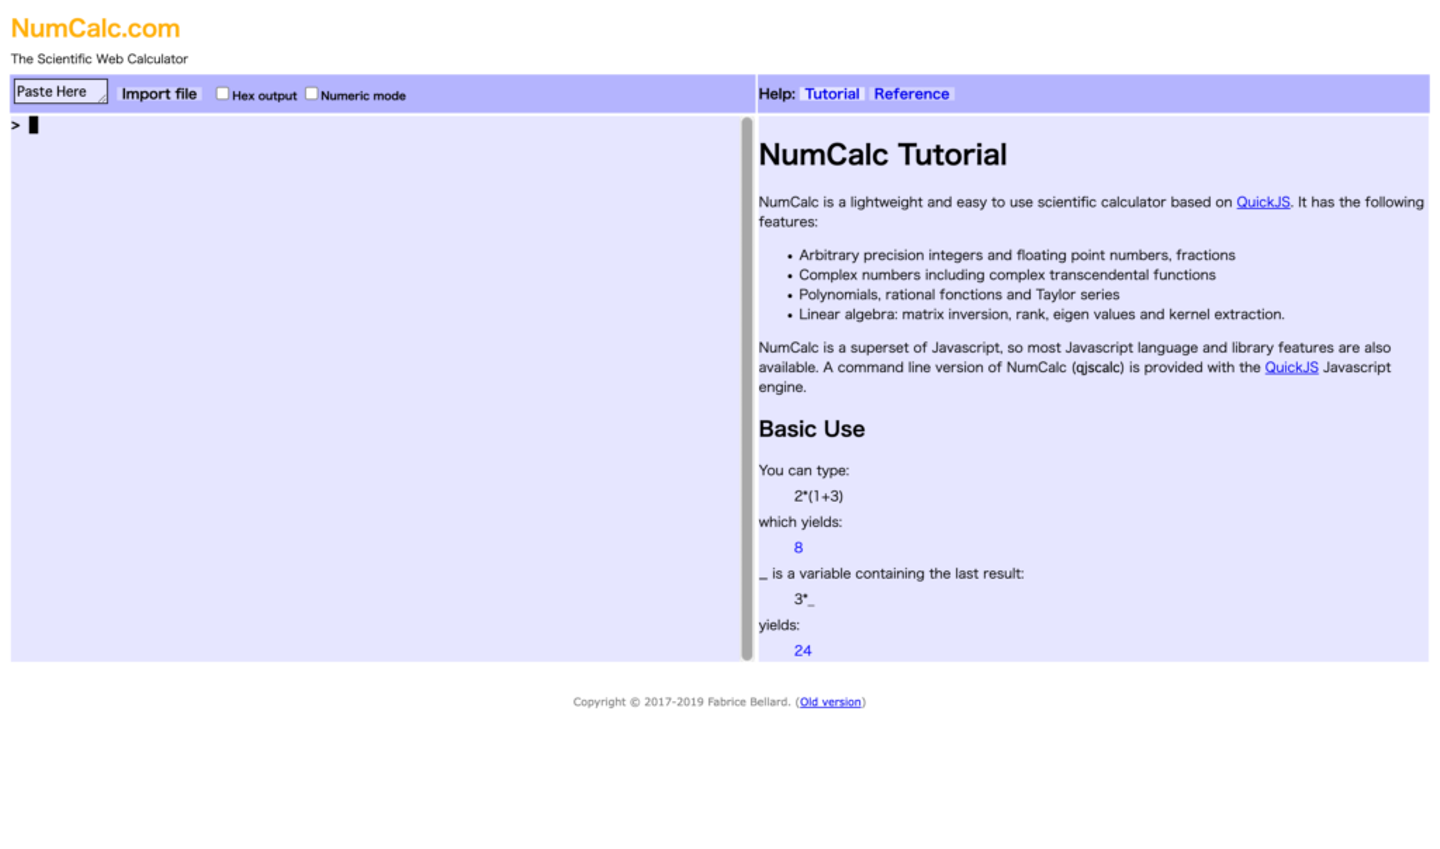Grab the Paste Here box resize handle
Image resolution: width=1440 pixels, height=849 pixels.
point(102,99)
